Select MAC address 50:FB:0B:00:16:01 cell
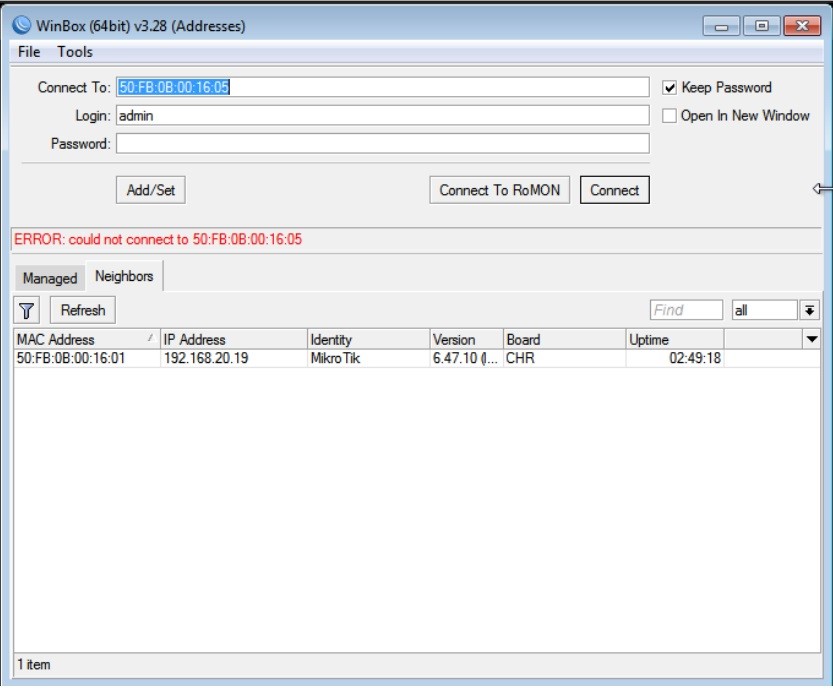The image size is (833, 699). click(87, 359)
